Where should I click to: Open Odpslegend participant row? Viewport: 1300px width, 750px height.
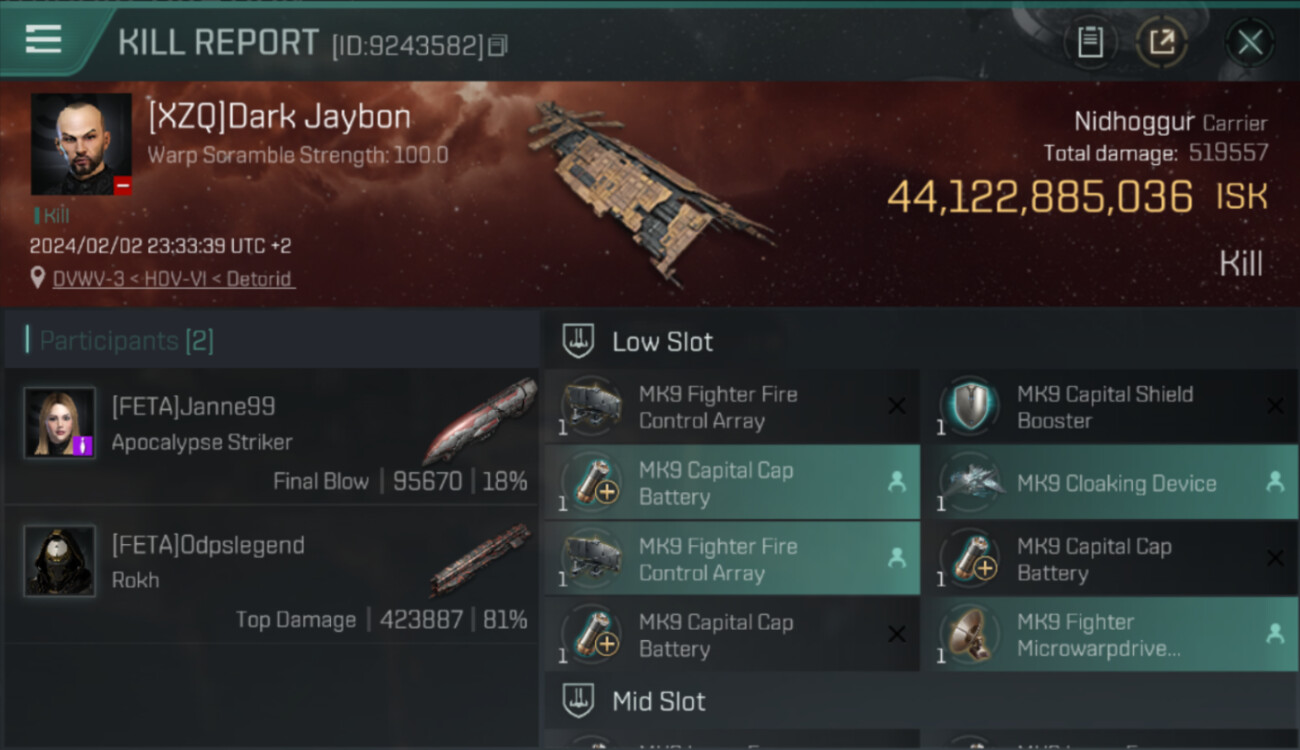(272, 575)
